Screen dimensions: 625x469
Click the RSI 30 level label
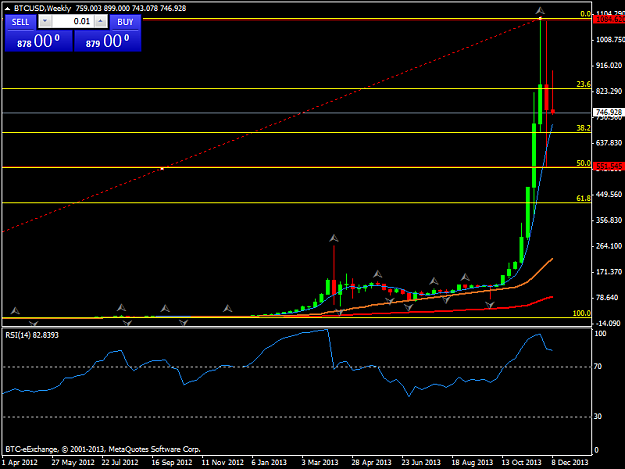[598, 416]
